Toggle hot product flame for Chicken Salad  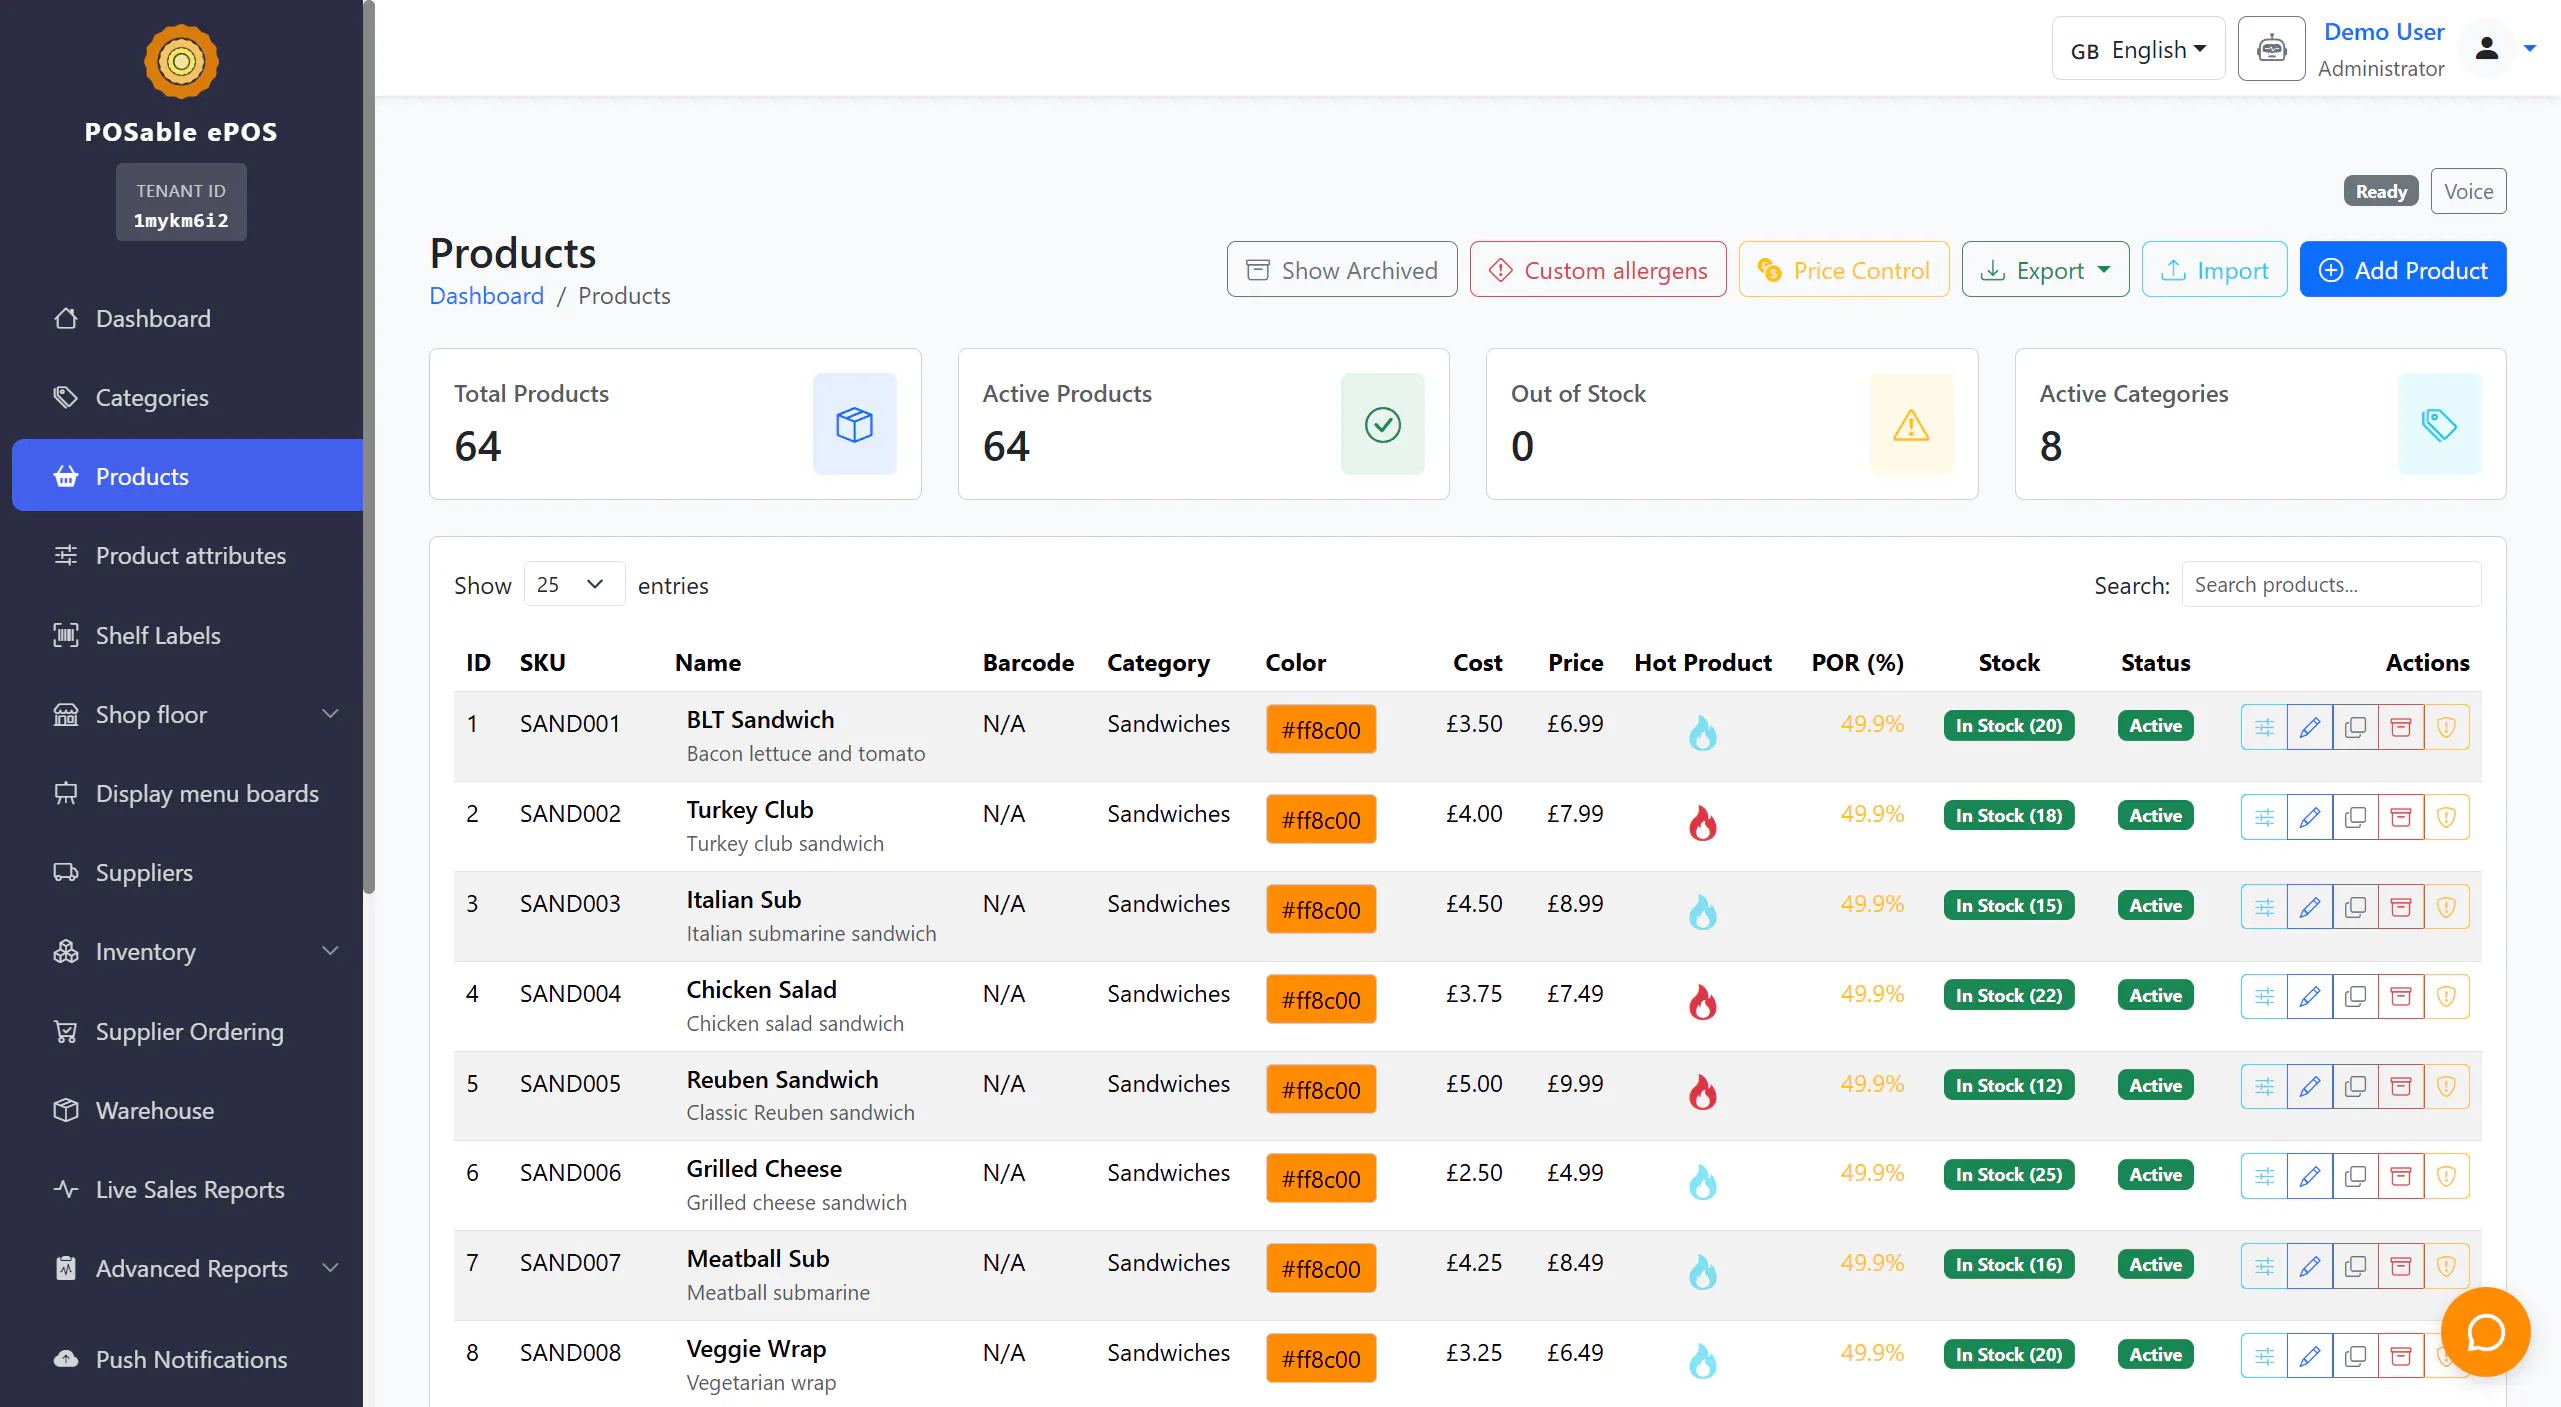[1702, 1001]
